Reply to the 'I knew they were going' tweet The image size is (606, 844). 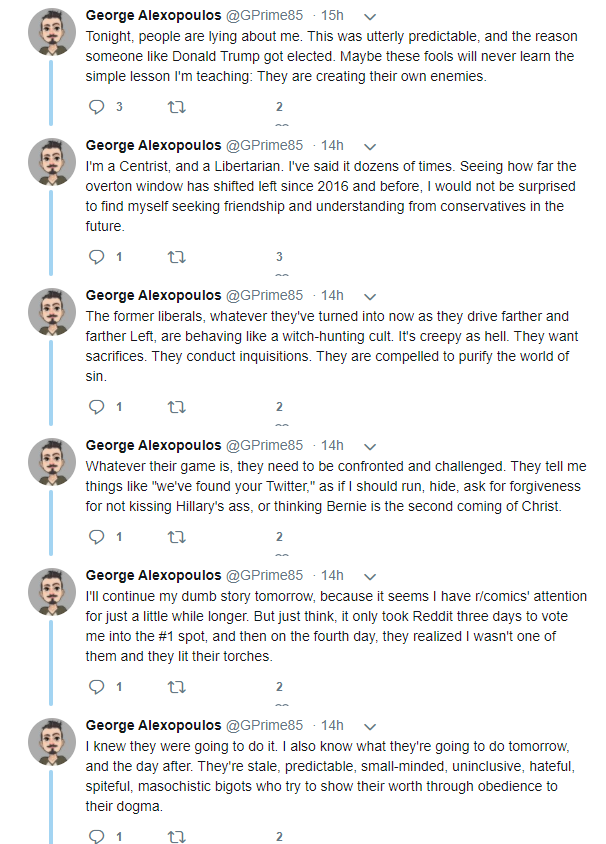click(x=96, y=836)
